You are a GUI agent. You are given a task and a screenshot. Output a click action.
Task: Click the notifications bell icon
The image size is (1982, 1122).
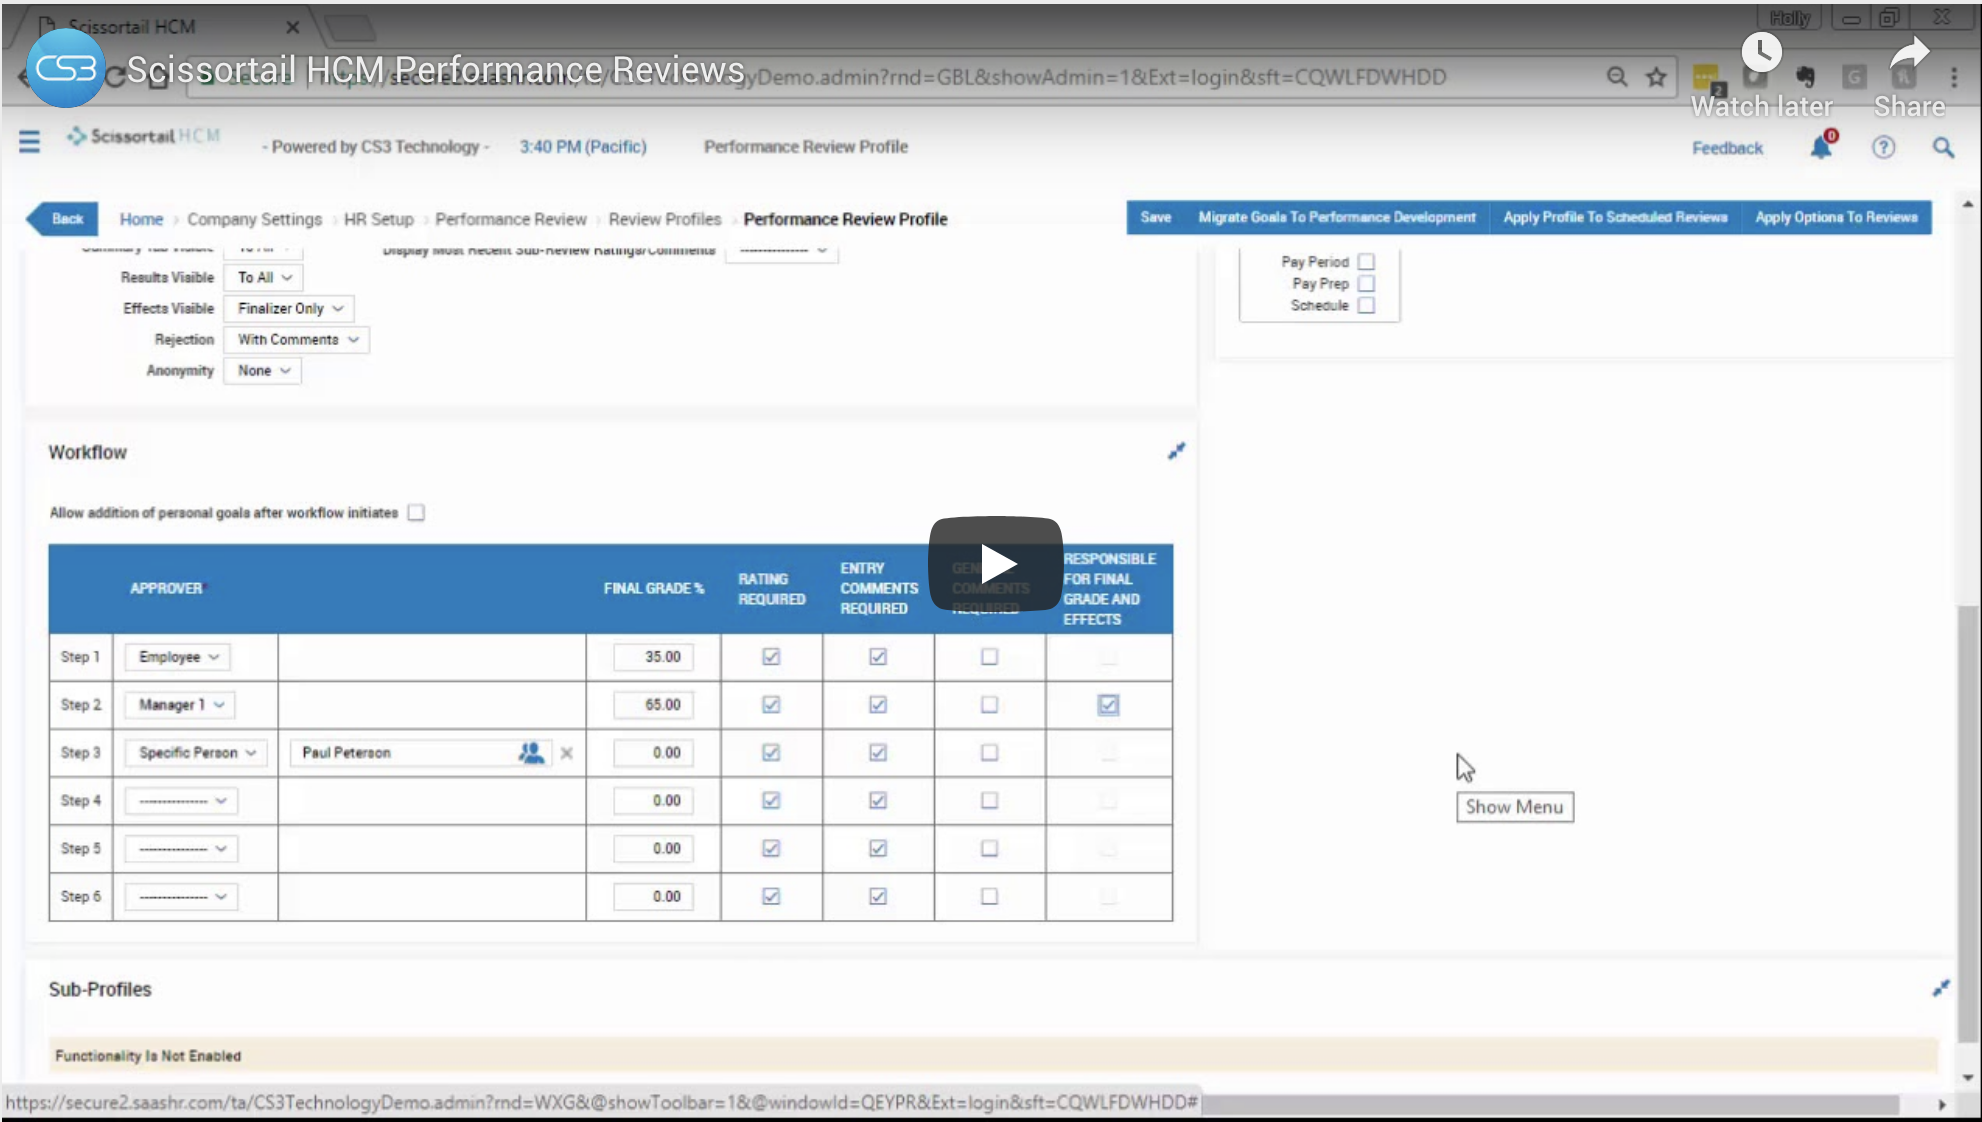pyautogui.click(x=1820, y=148)
